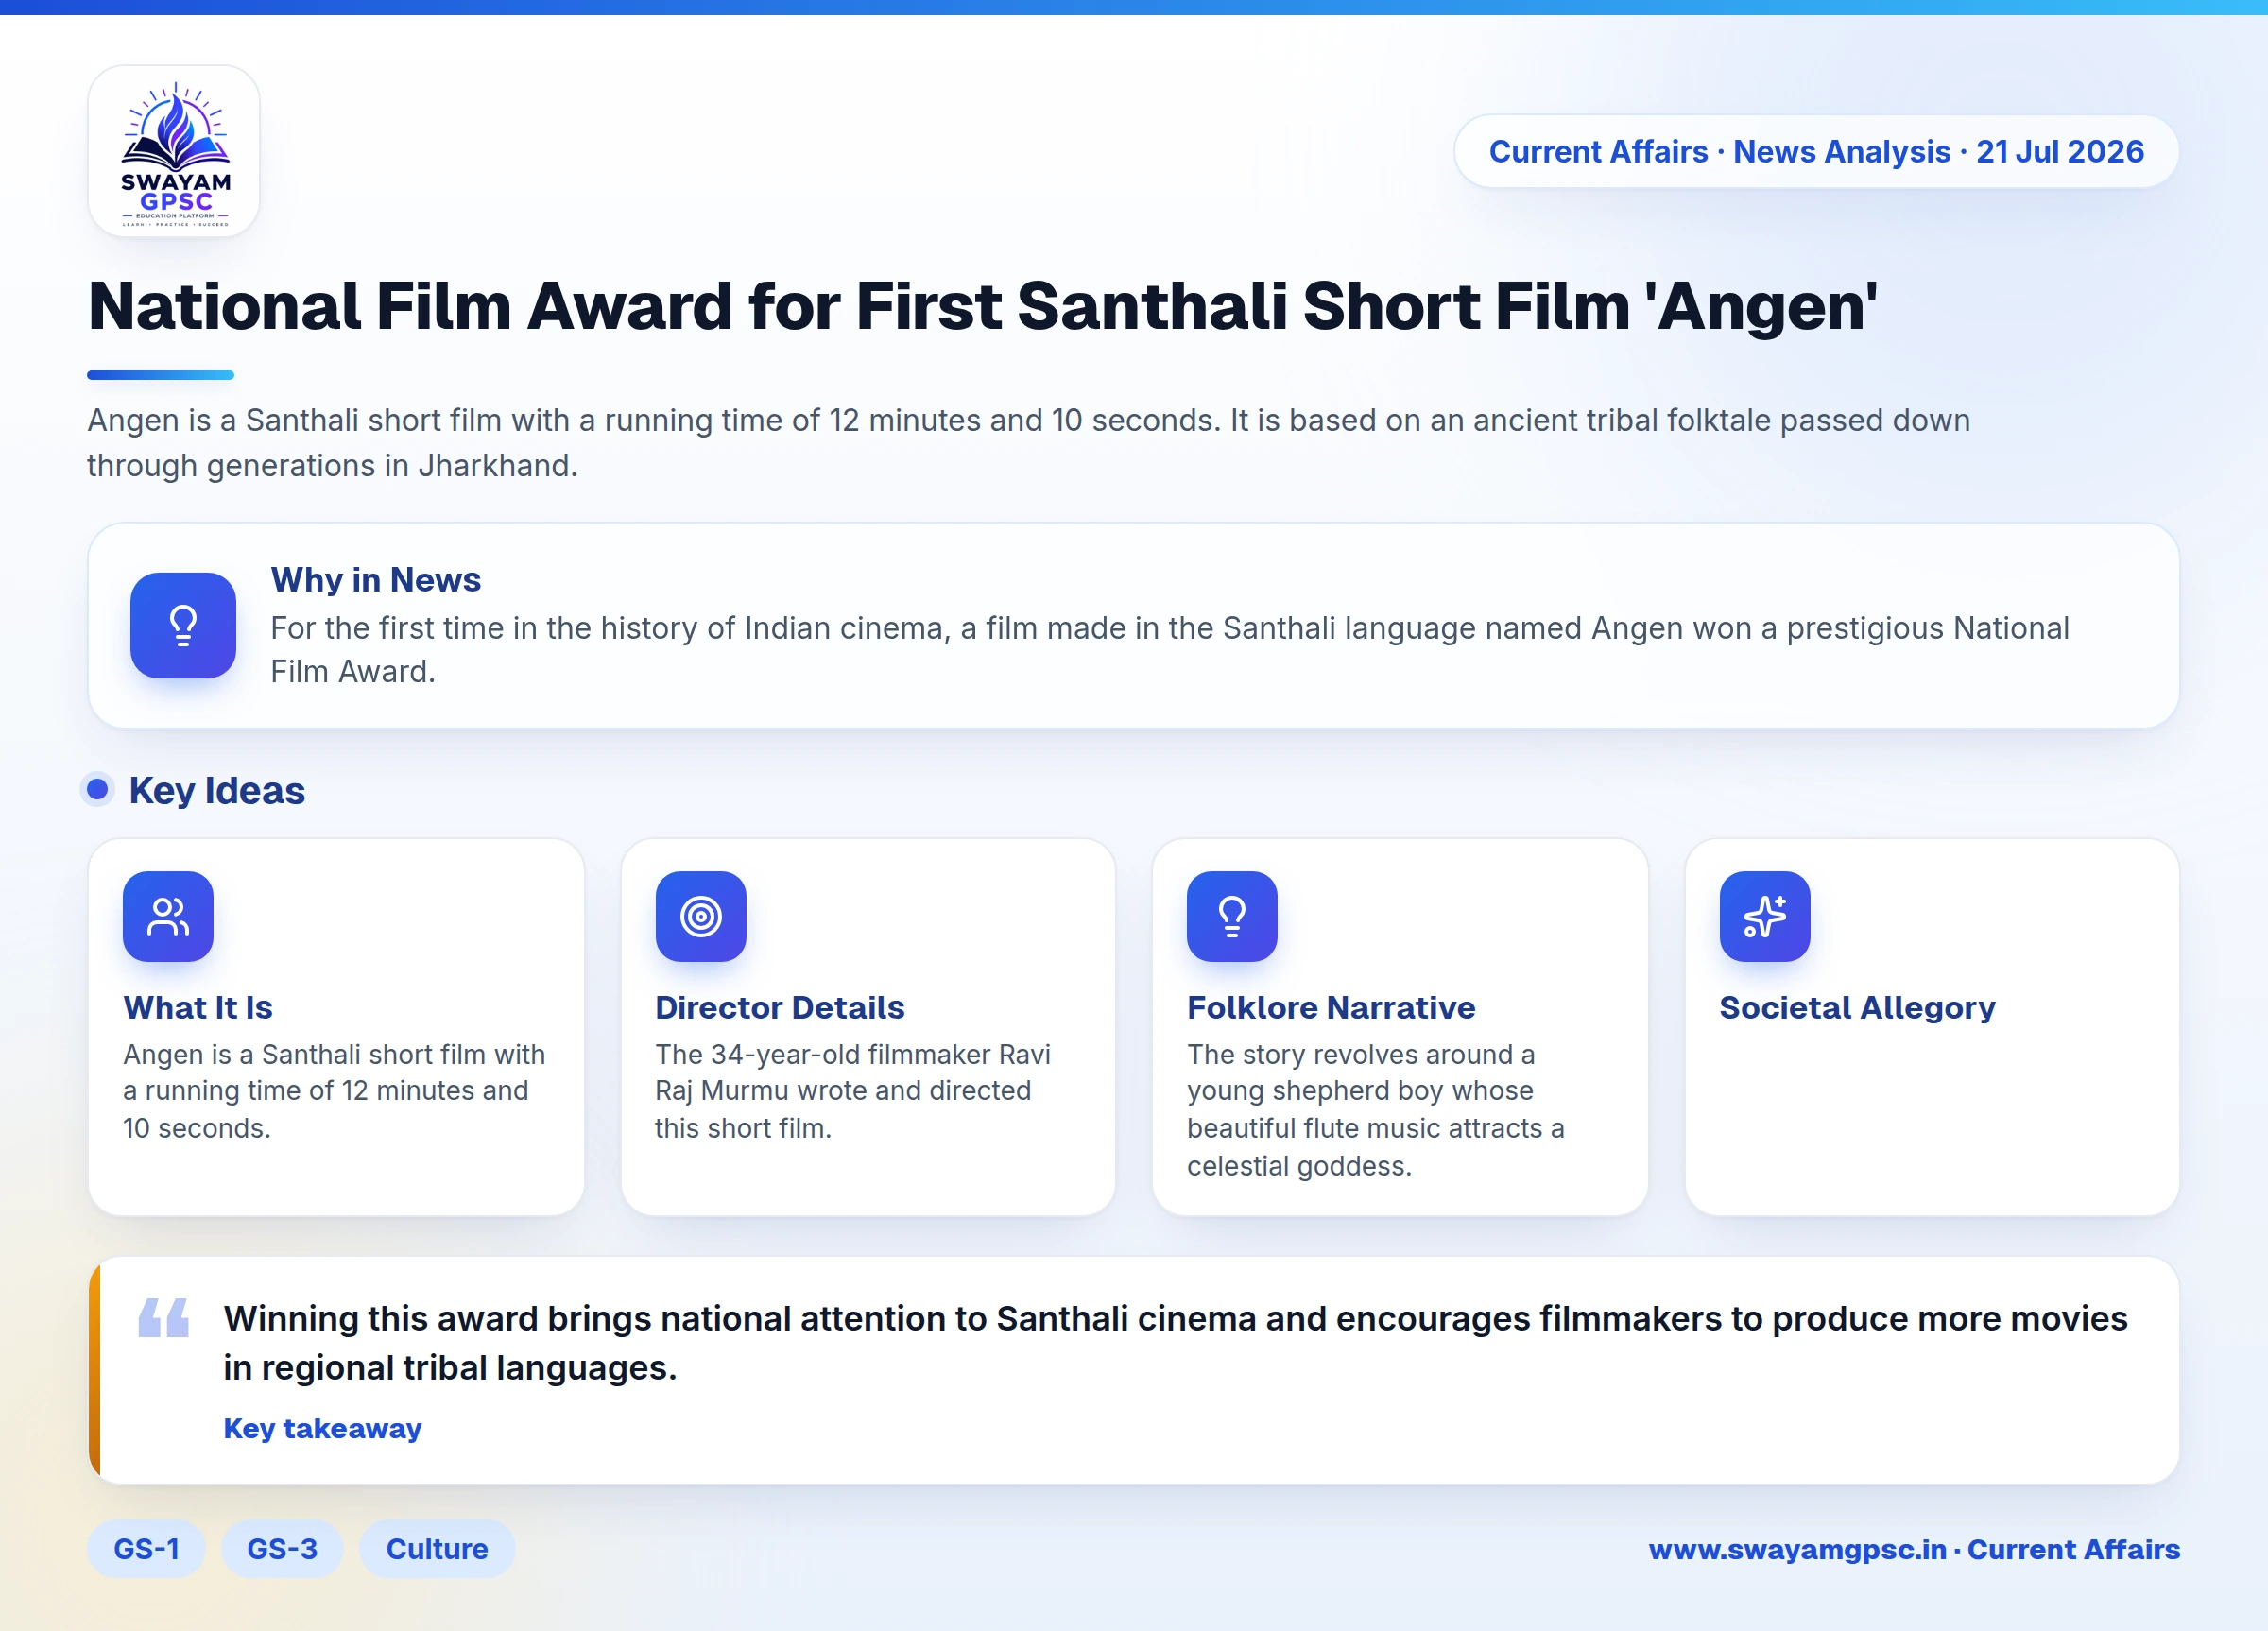Click the main headline about Angen film

point(983,305)
